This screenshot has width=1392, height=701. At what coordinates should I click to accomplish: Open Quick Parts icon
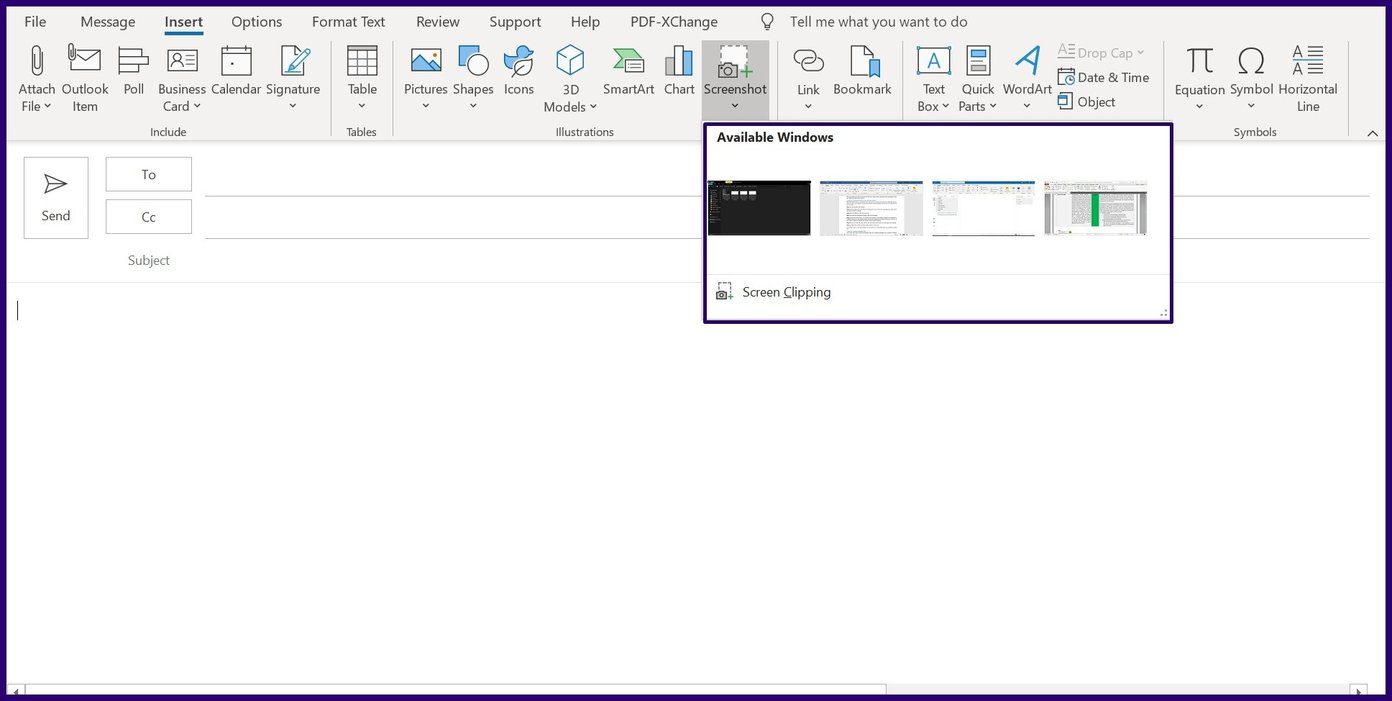978,60
